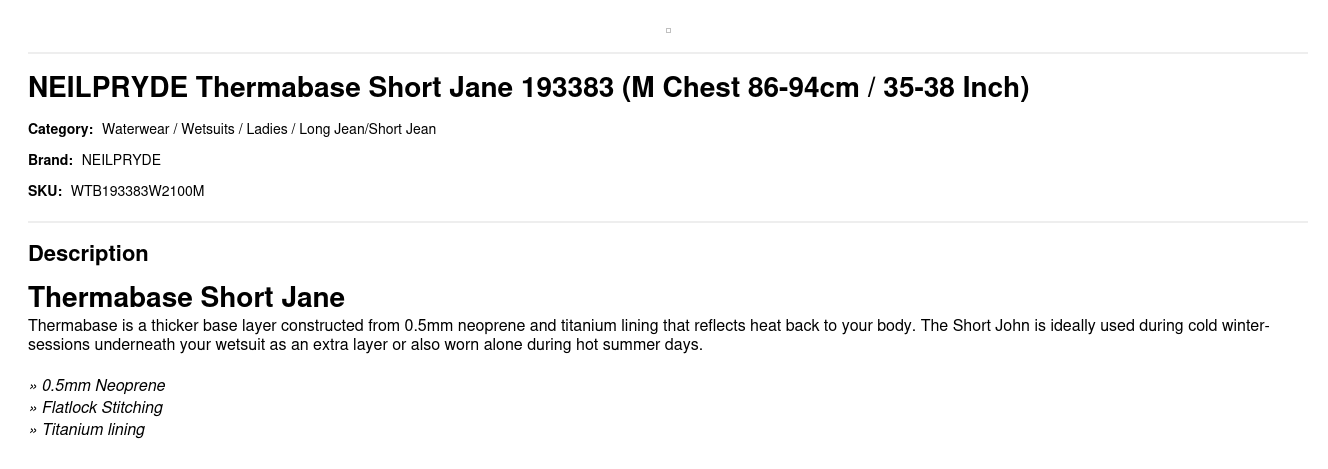Click the Flatlock Stitching bullet item
The width and height of the screenshot is (1328, 469).
[102, 408]
